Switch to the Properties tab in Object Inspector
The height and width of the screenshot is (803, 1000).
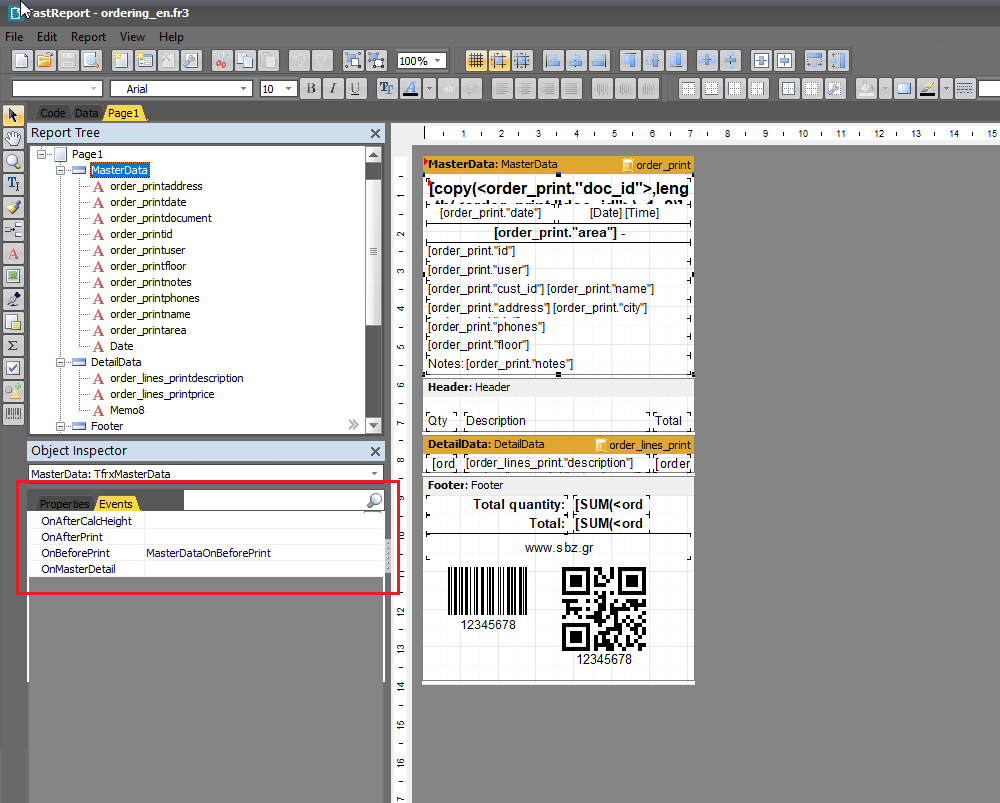[x=64, y=504]
